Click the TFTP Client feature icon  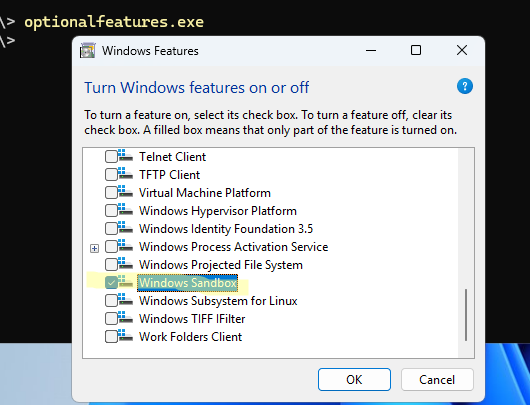[125, 173]
